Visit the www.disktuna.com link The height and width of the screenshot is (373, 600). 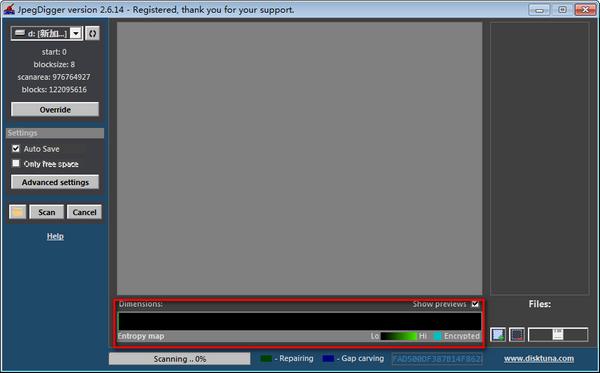click(539, 358)
